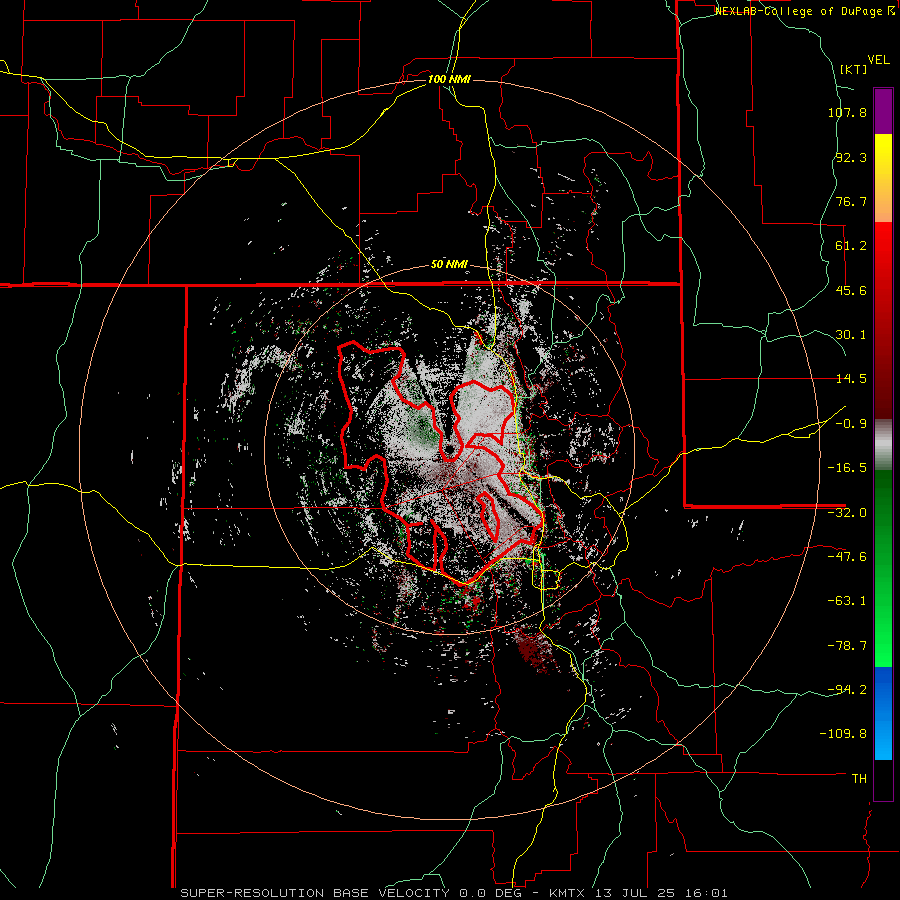Click the -63.1 legend value
Viewport: 900px width, 900px height.
tap(847, 601)
